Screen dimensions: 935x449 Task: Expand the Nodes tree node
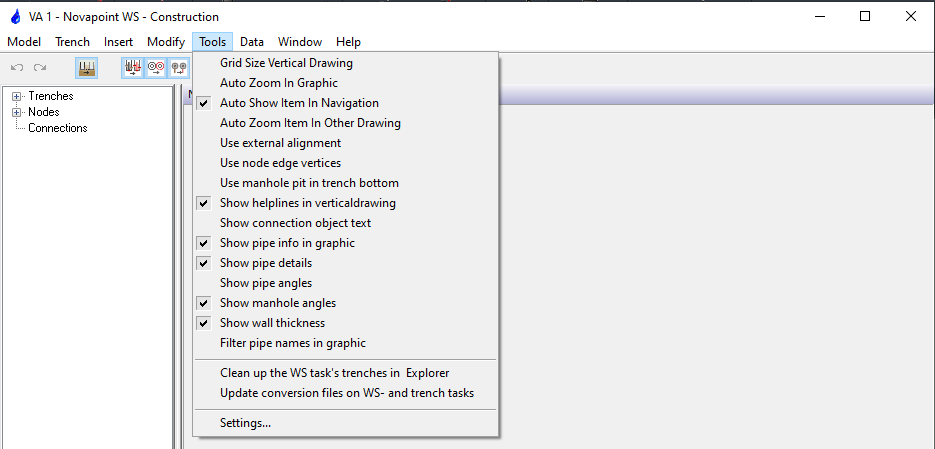[17, 112]
